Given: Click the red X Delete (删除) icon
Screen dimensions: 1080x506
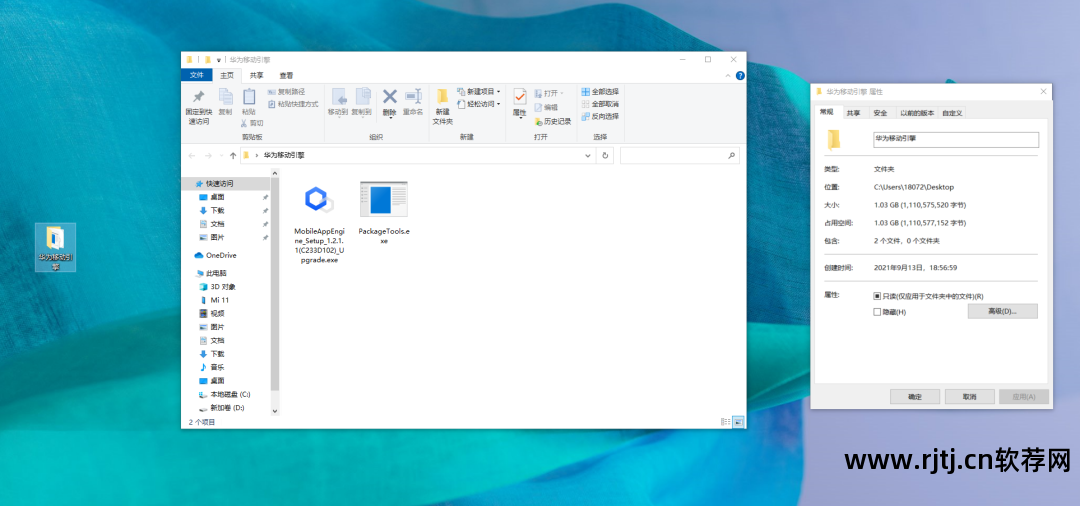Looking at the screenshot, I should point(390,96).
